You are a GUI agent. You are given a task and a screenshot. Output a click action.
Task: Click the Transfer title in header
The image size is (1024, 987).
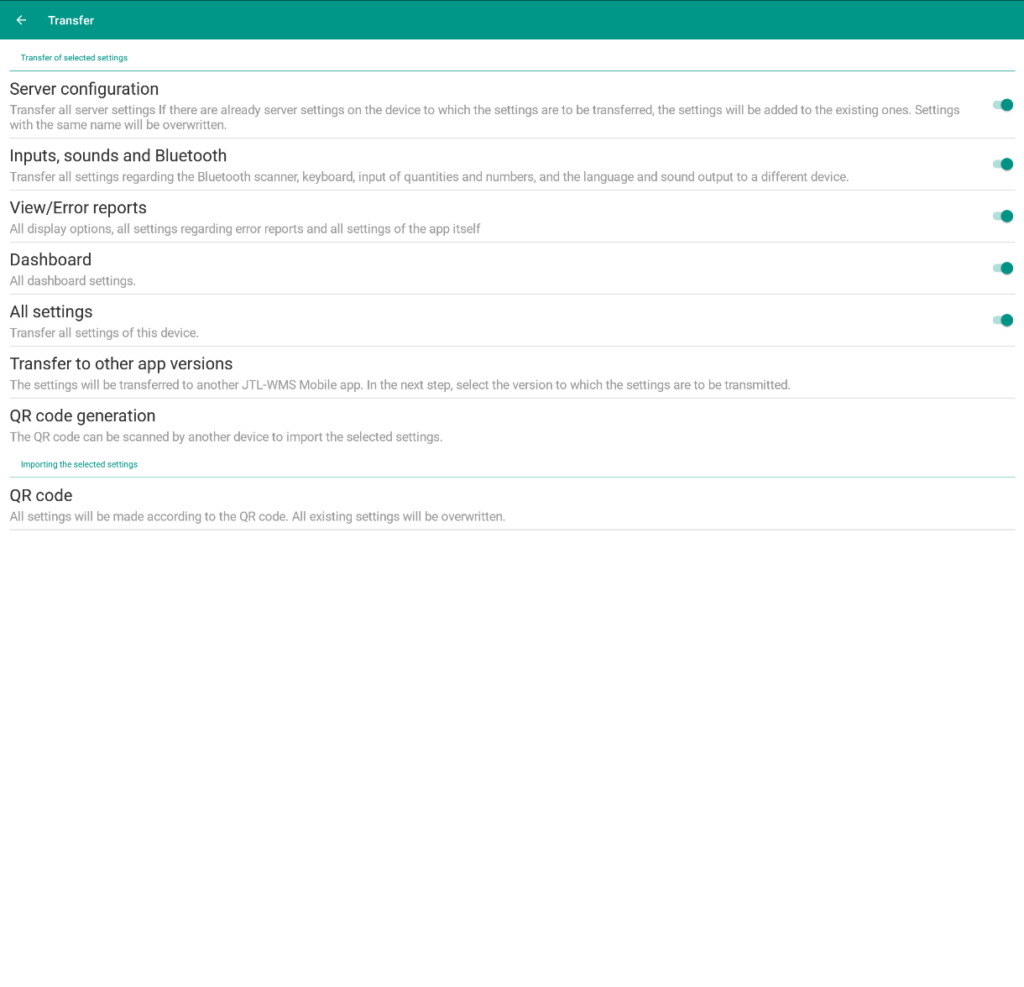point(71,20)
